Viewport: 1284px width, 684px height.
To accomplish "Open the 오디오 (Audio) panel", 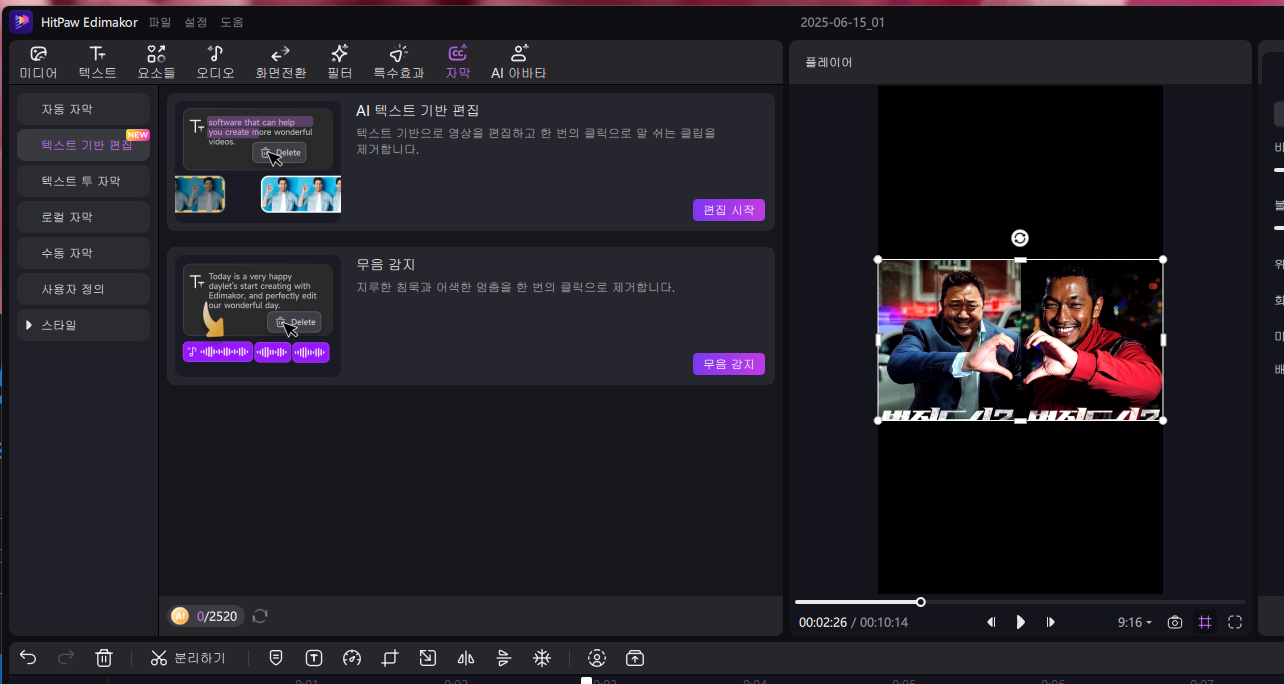I will [215, 62].
